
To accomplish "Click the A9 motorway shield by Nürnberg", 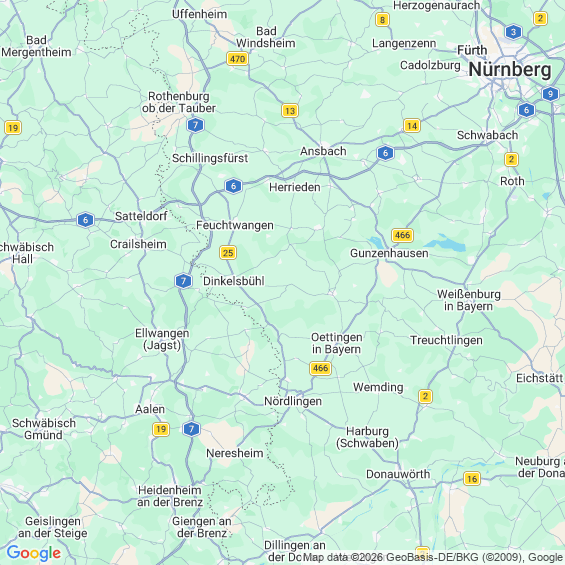I will point(550,94).
